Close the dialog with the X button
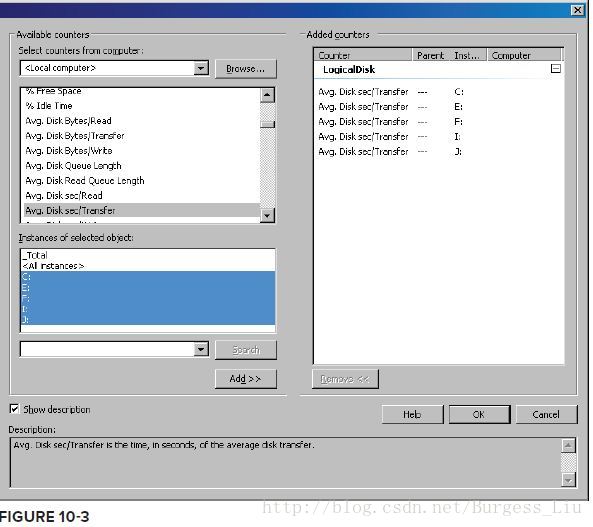 pos(577,10)
